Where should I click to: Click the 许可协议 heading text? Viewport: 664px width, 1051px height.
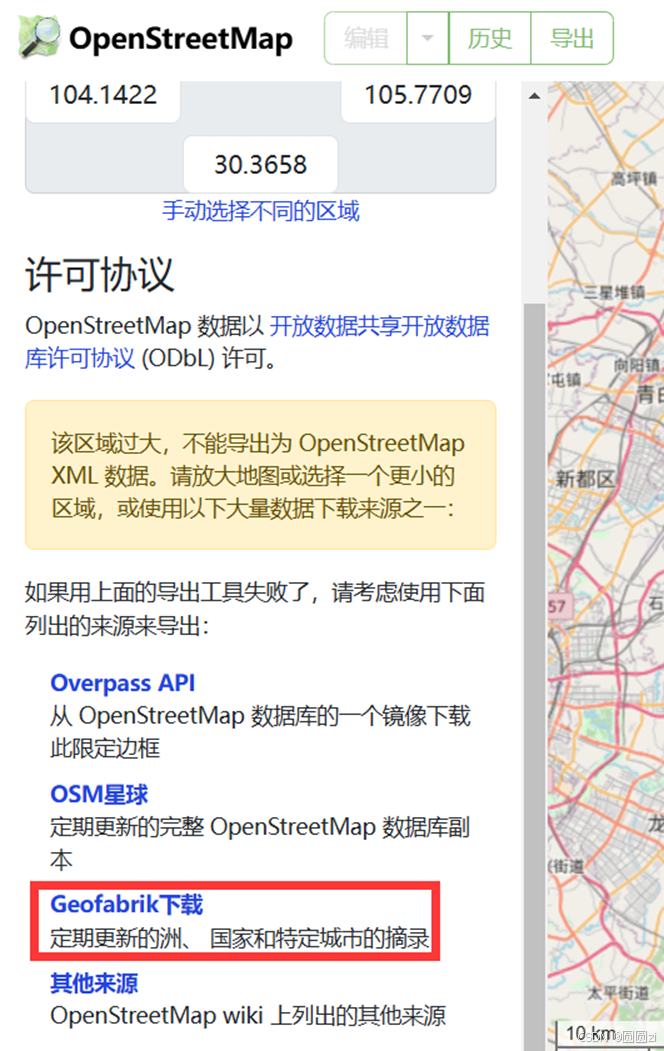(100, 274)
